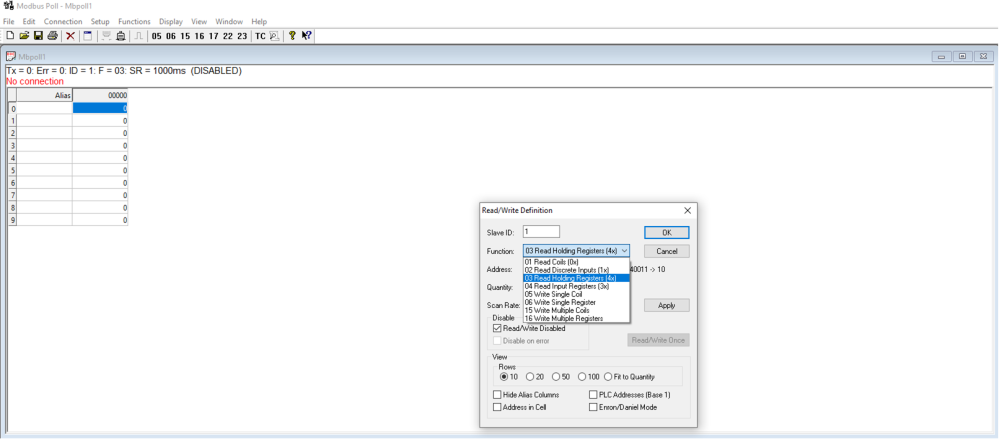Select the 100 rows radio button
Viewport: 1000px width, 439px height.
pos(582,376)
